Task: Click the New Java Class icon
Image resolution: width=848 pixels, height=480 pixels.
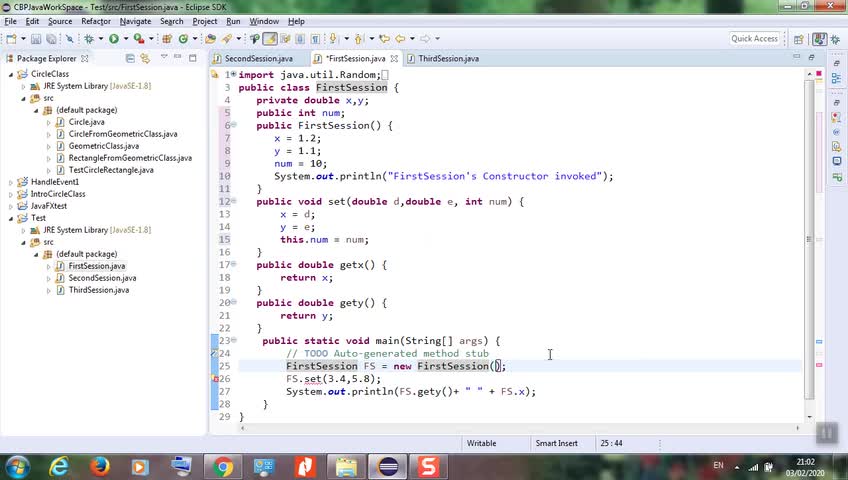Action: pyautogui.click(x=183, y=39)
